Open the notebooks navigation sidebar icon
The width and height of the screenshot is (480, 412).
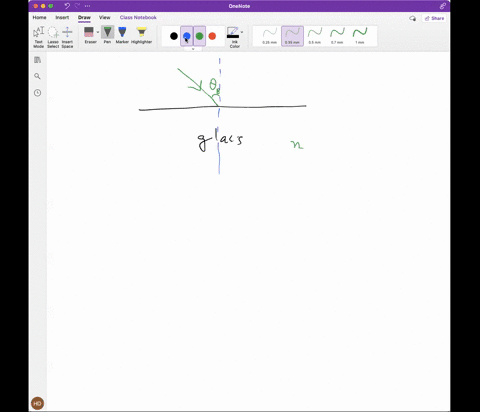37,60
